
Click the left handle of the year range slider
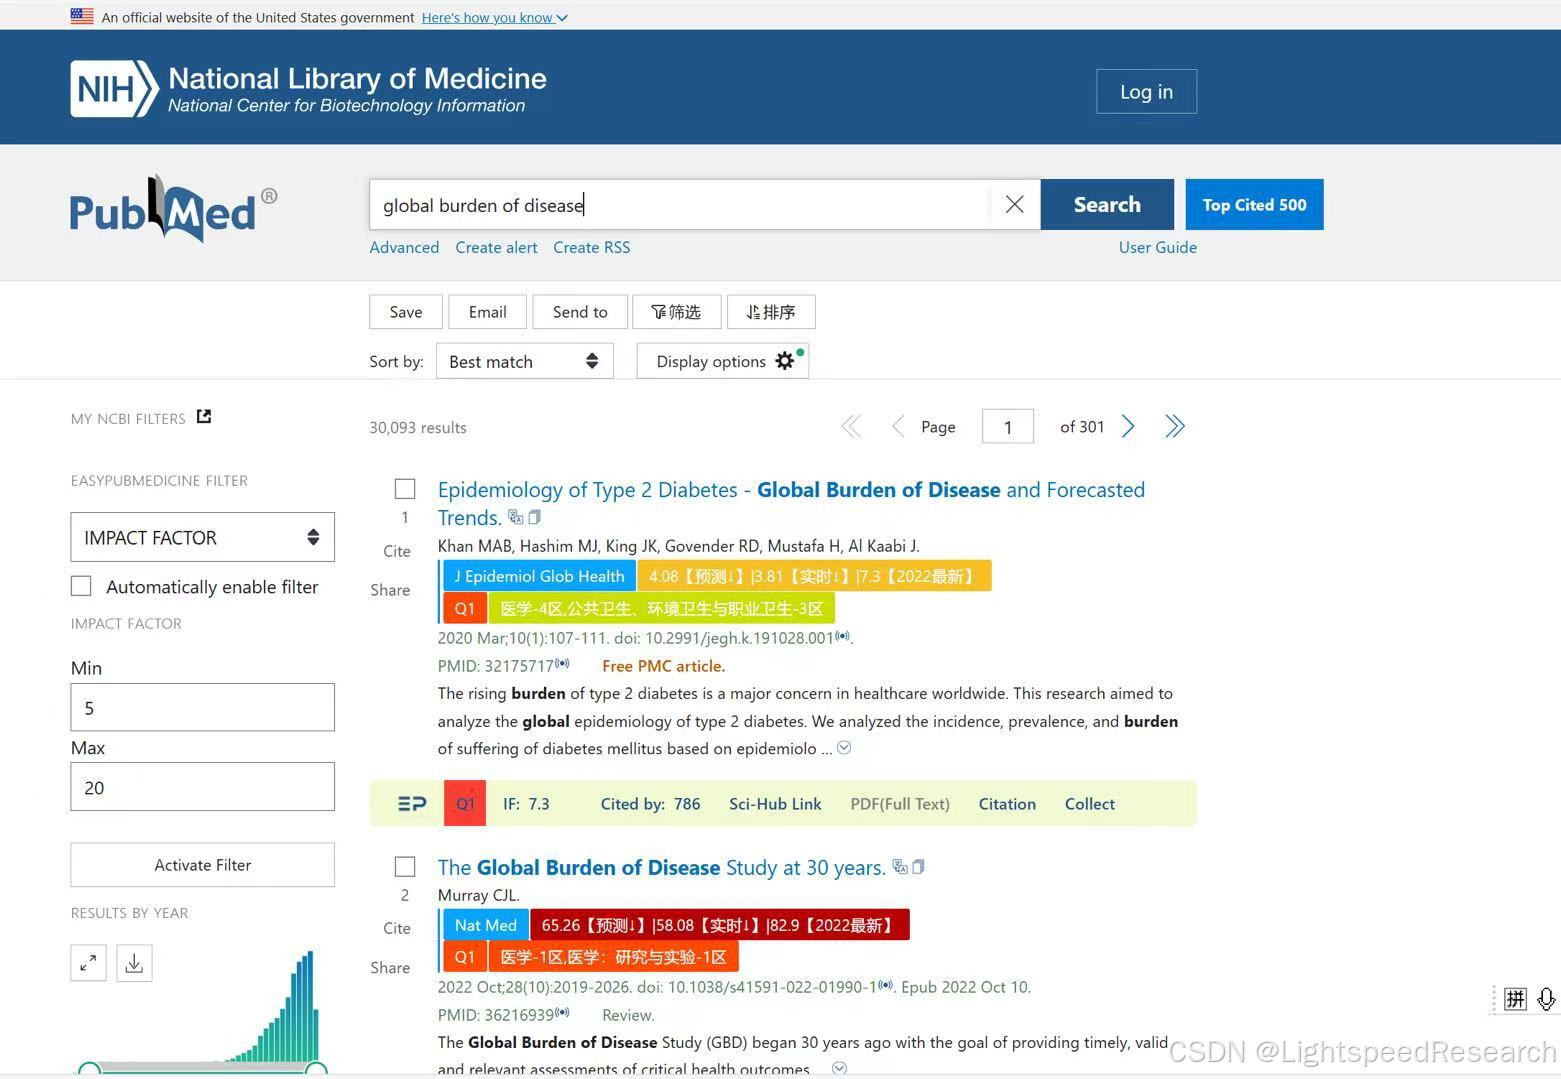coord(89,1070)
